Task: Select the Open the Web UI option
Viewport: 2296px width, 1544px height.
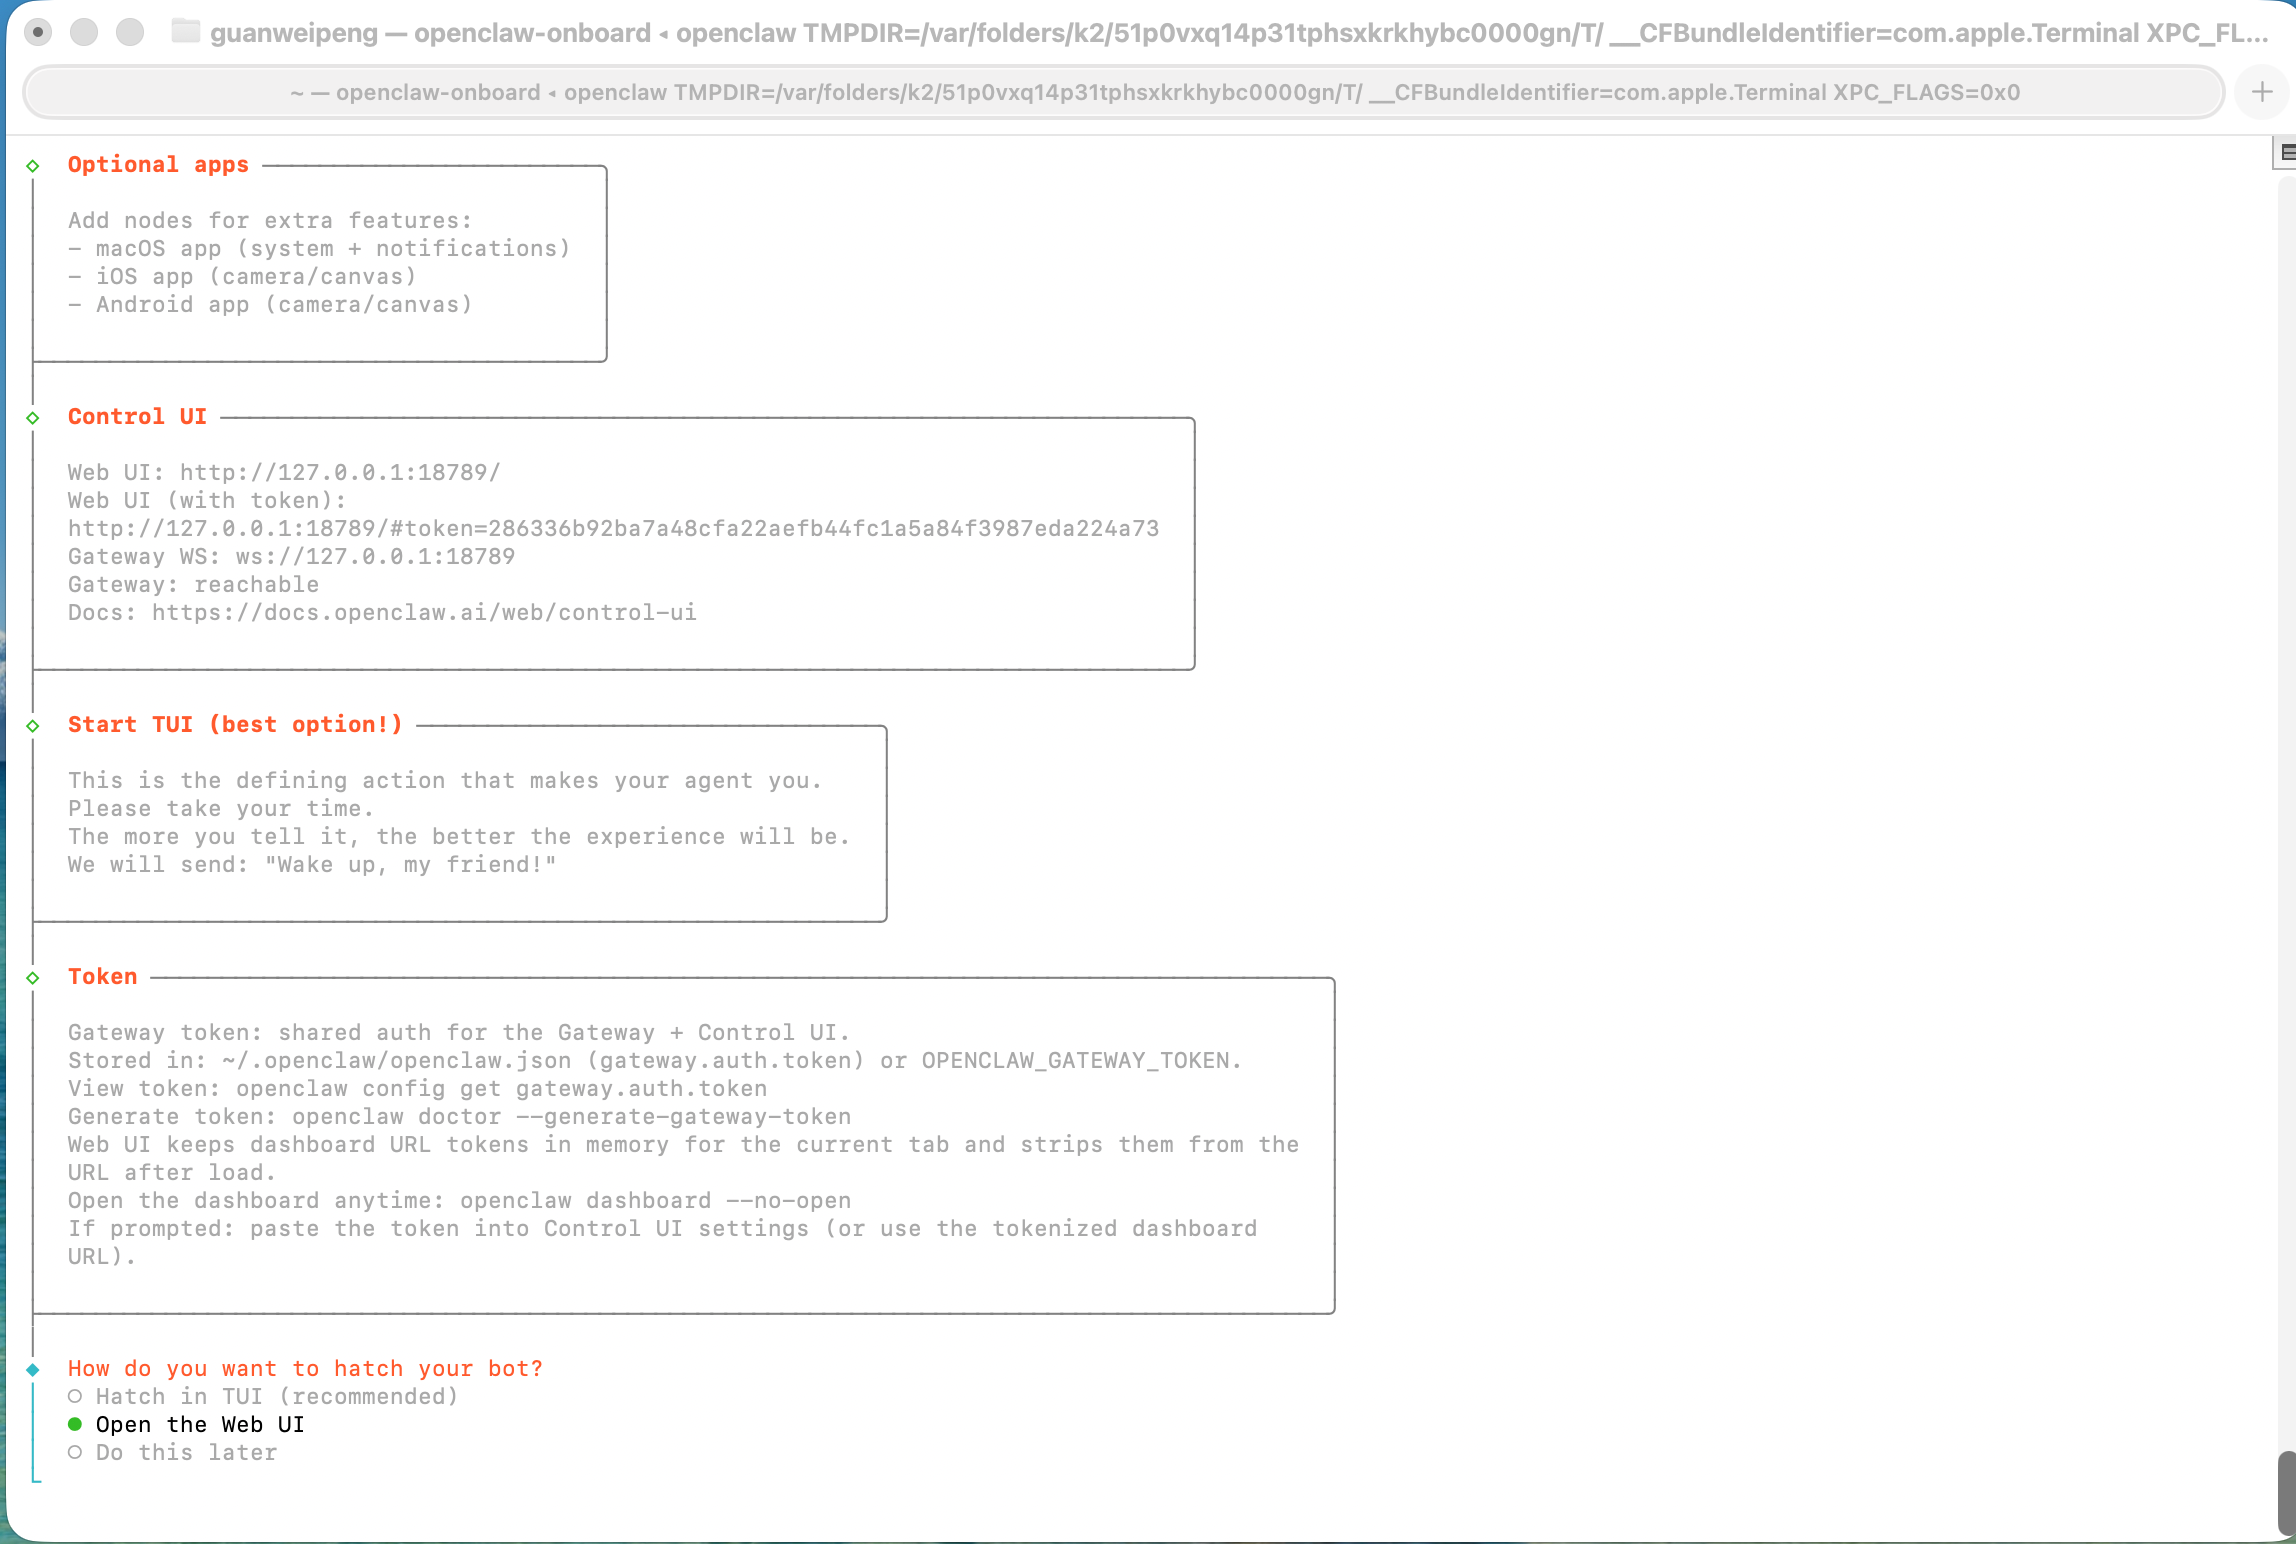Action: pyautogui.click(x=199, y=1425)
